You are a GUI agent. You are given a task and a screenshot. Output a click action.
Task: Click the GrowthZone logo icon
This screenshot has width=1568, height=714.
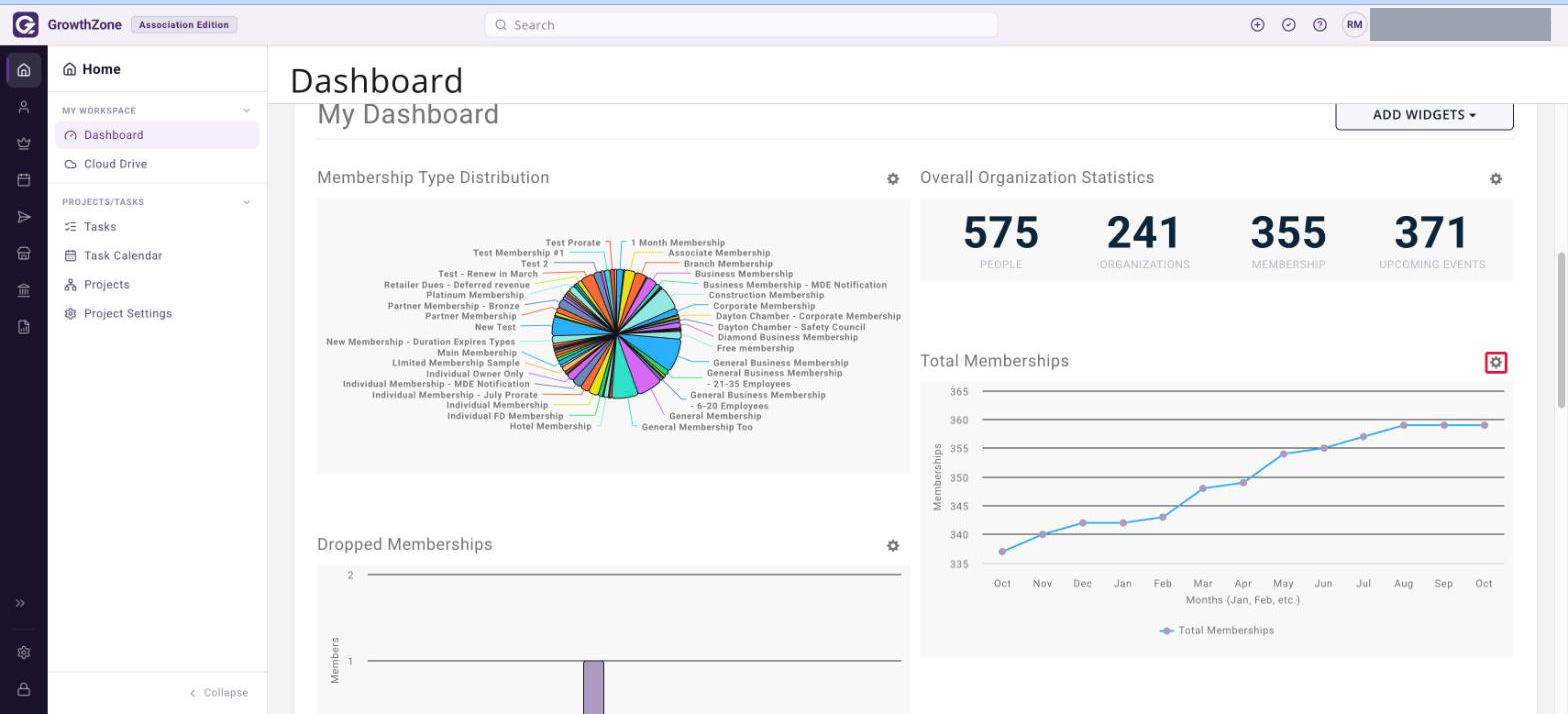tap(25, 25)
